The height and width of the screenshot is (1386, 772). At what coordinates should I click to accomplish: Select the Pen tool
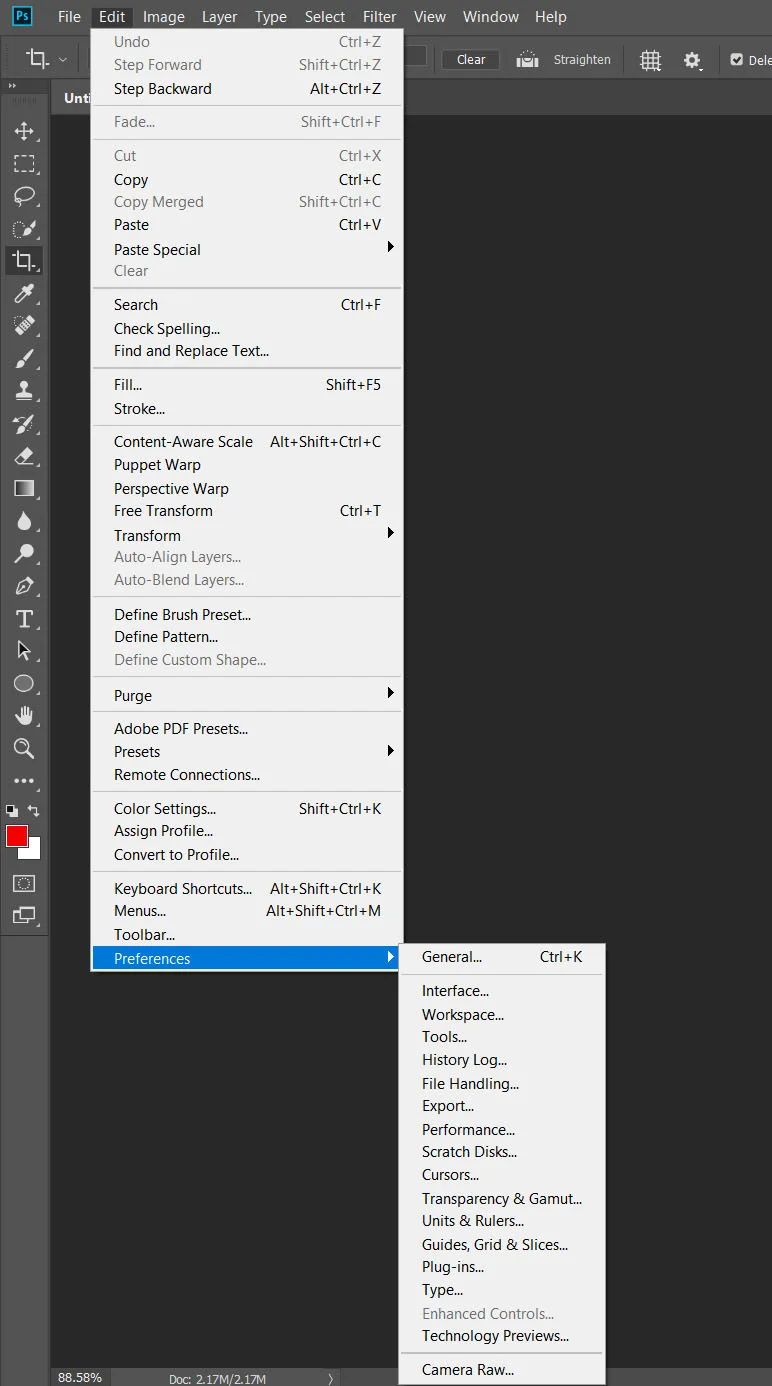click(24, 586)
